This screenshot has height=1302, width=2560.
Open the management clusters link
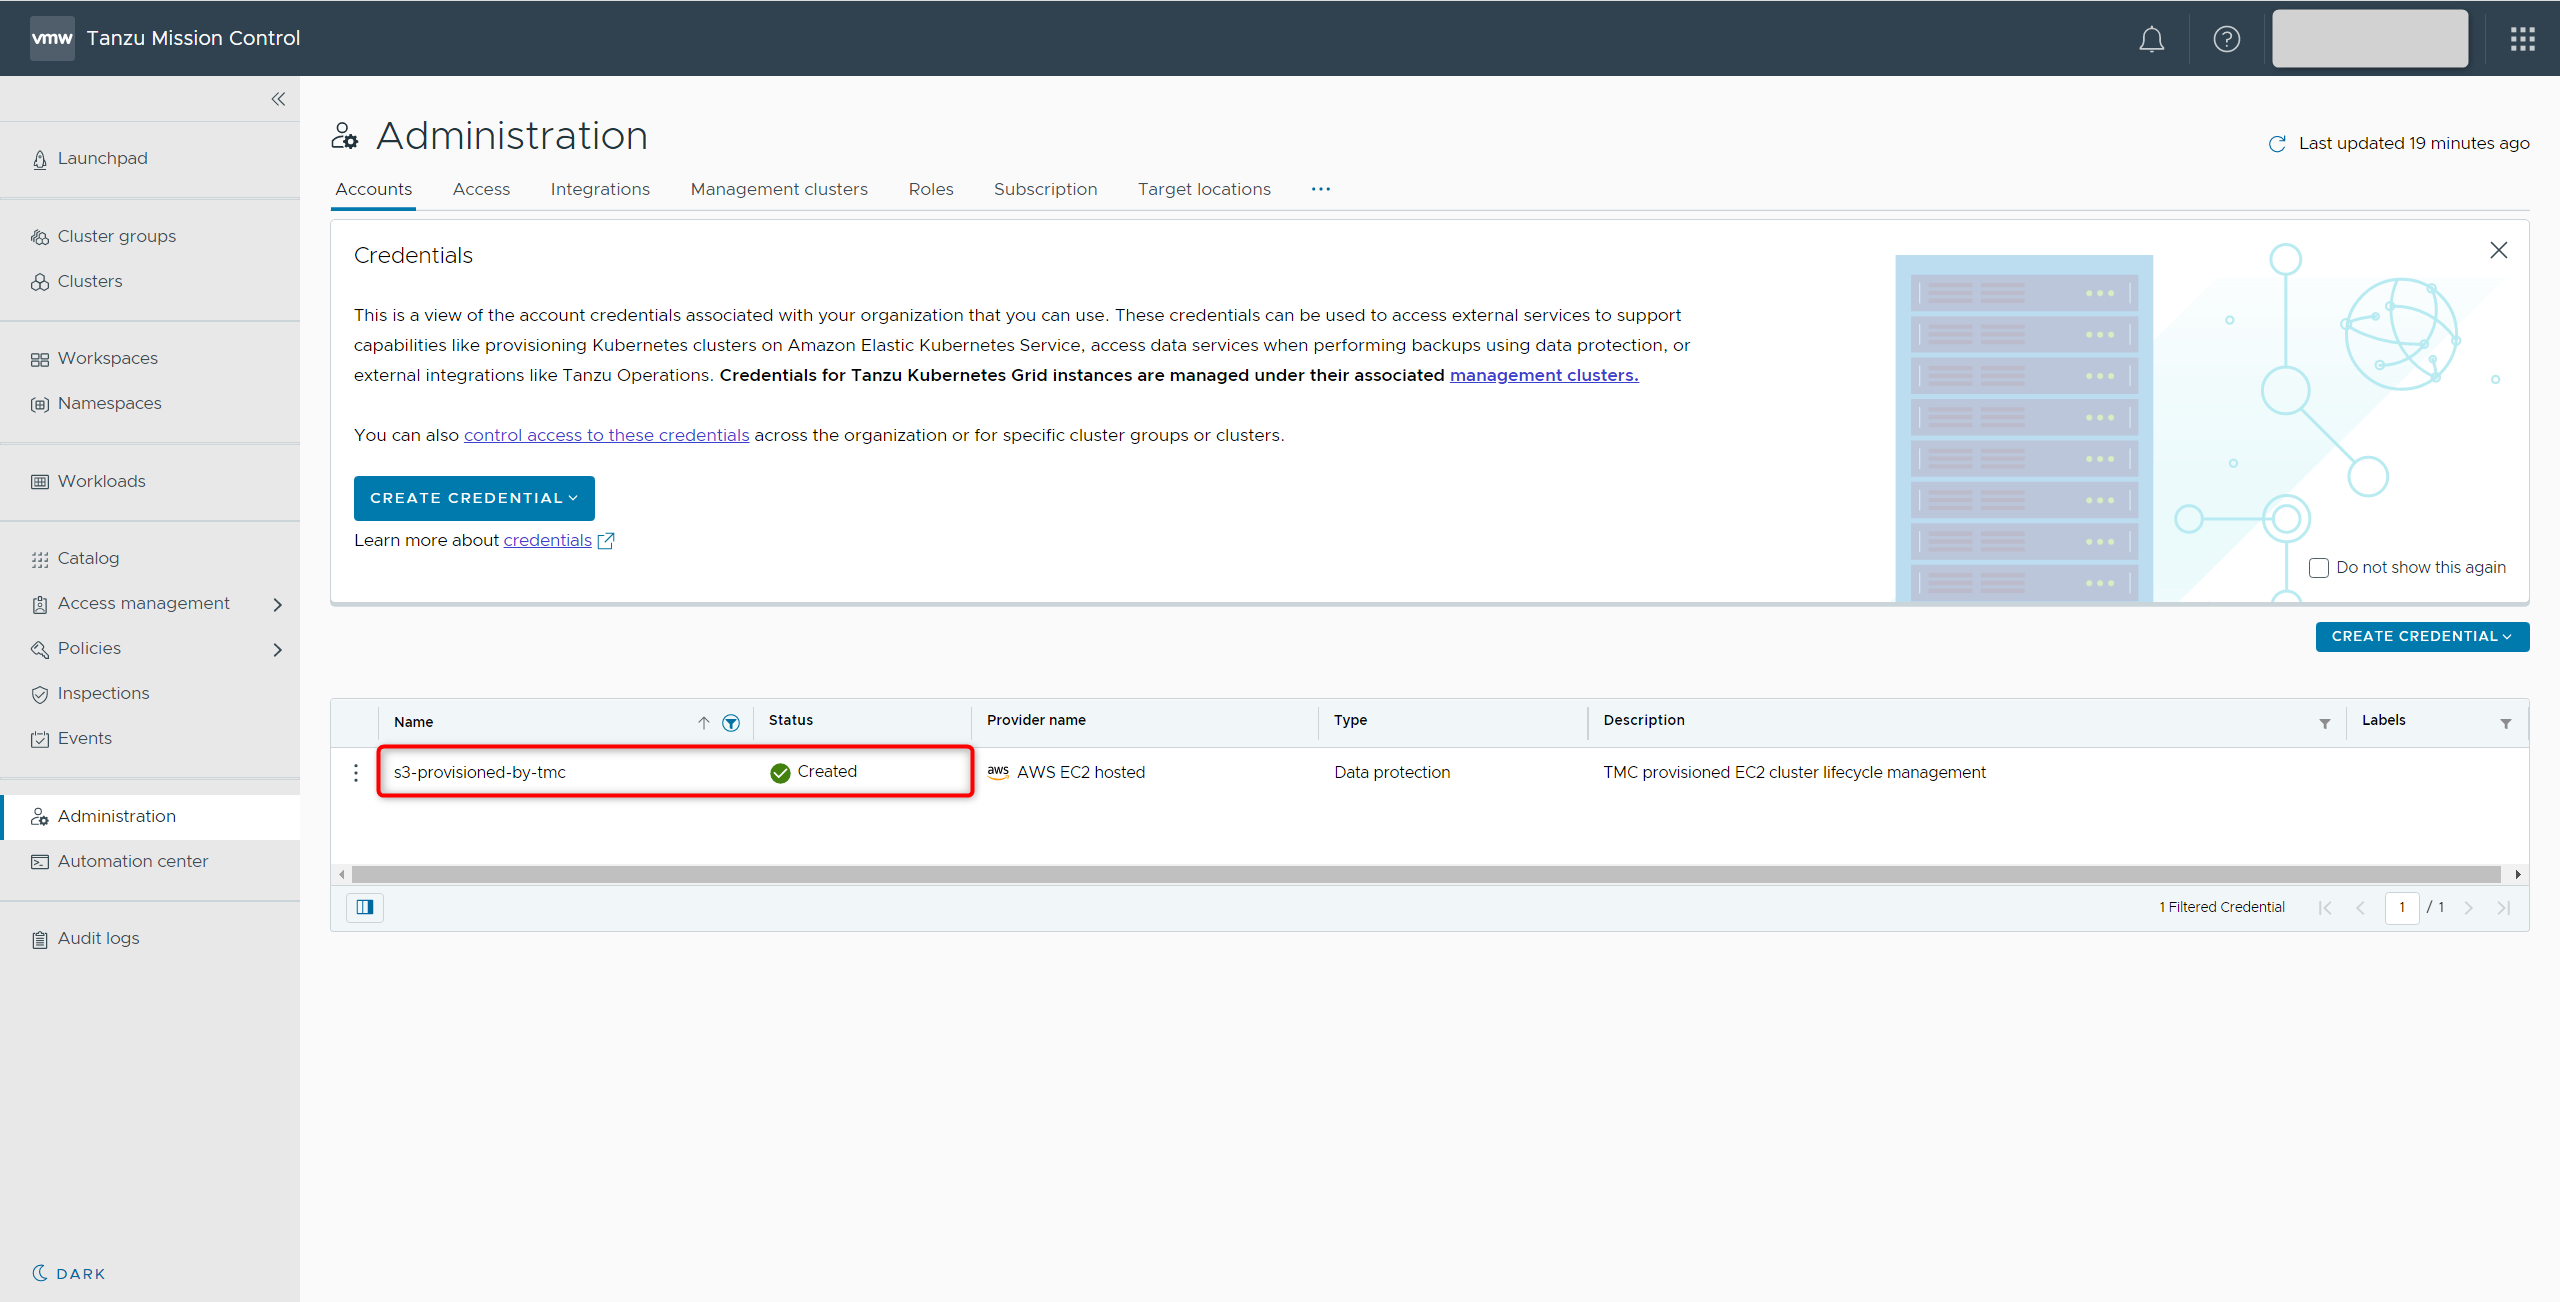click(x=1543, y=375)
